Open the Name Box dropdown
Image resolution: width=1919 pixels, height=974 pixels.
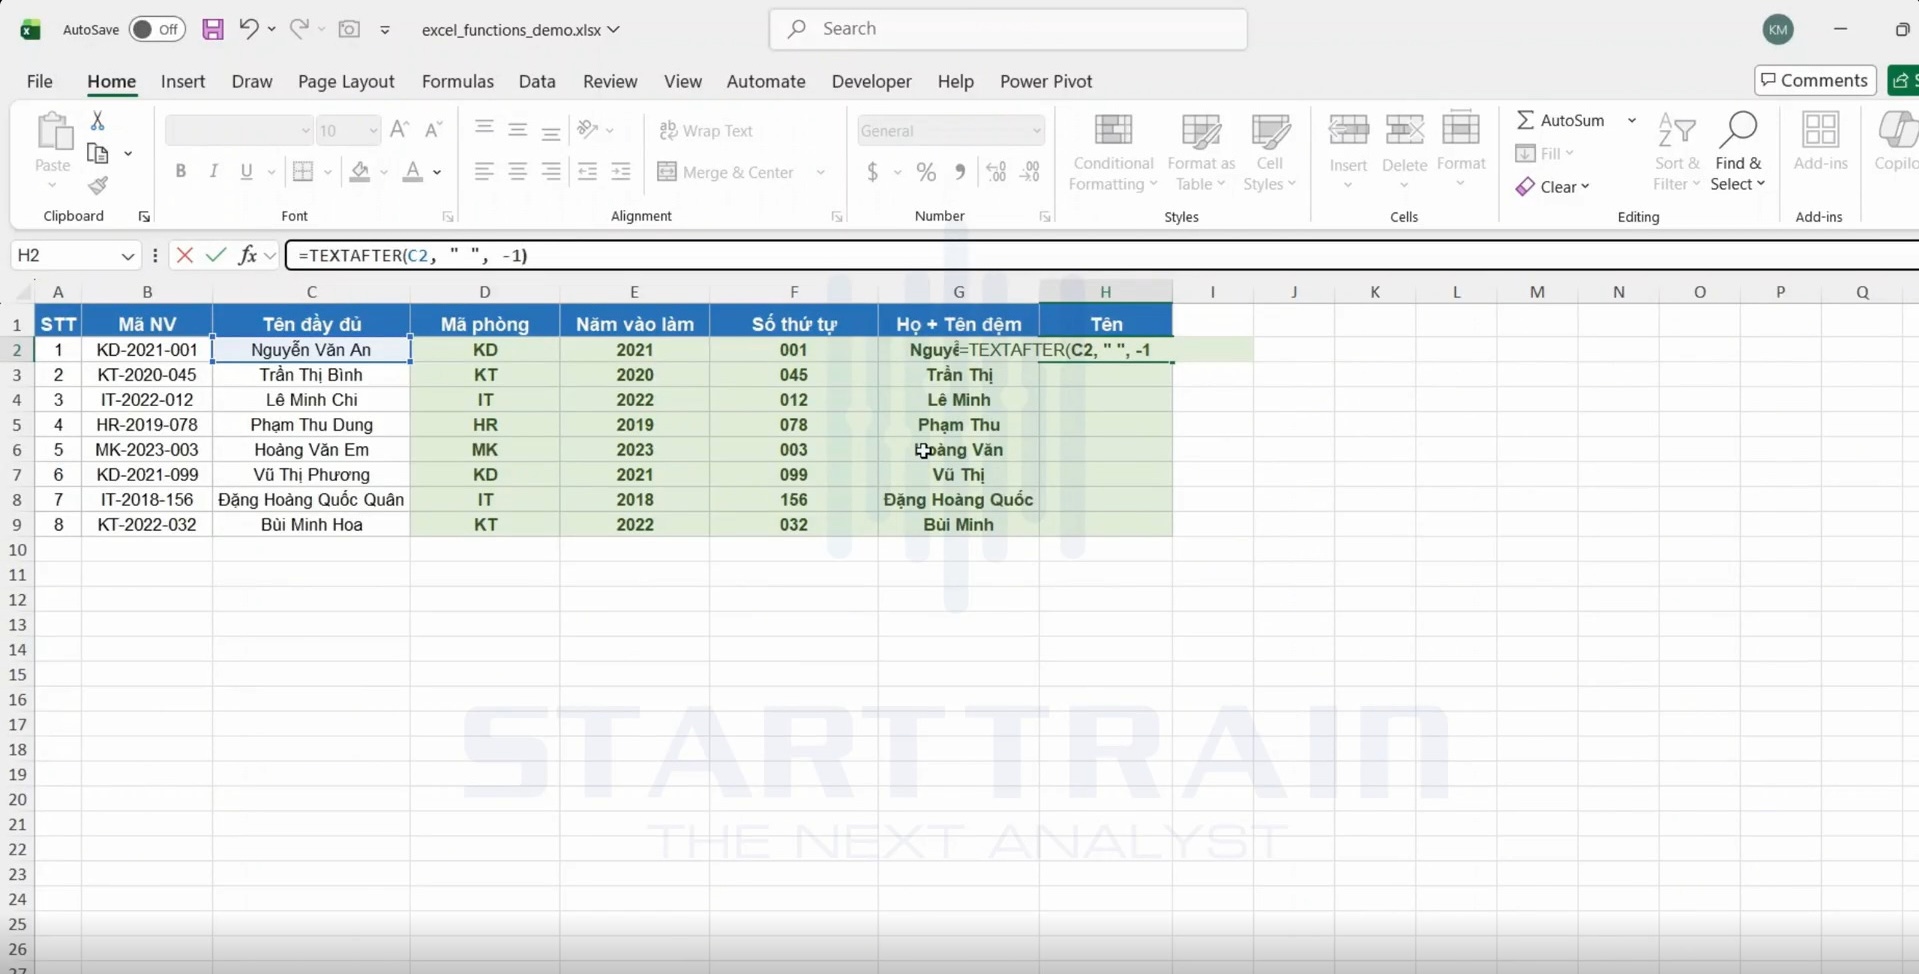tap(127, 256)
